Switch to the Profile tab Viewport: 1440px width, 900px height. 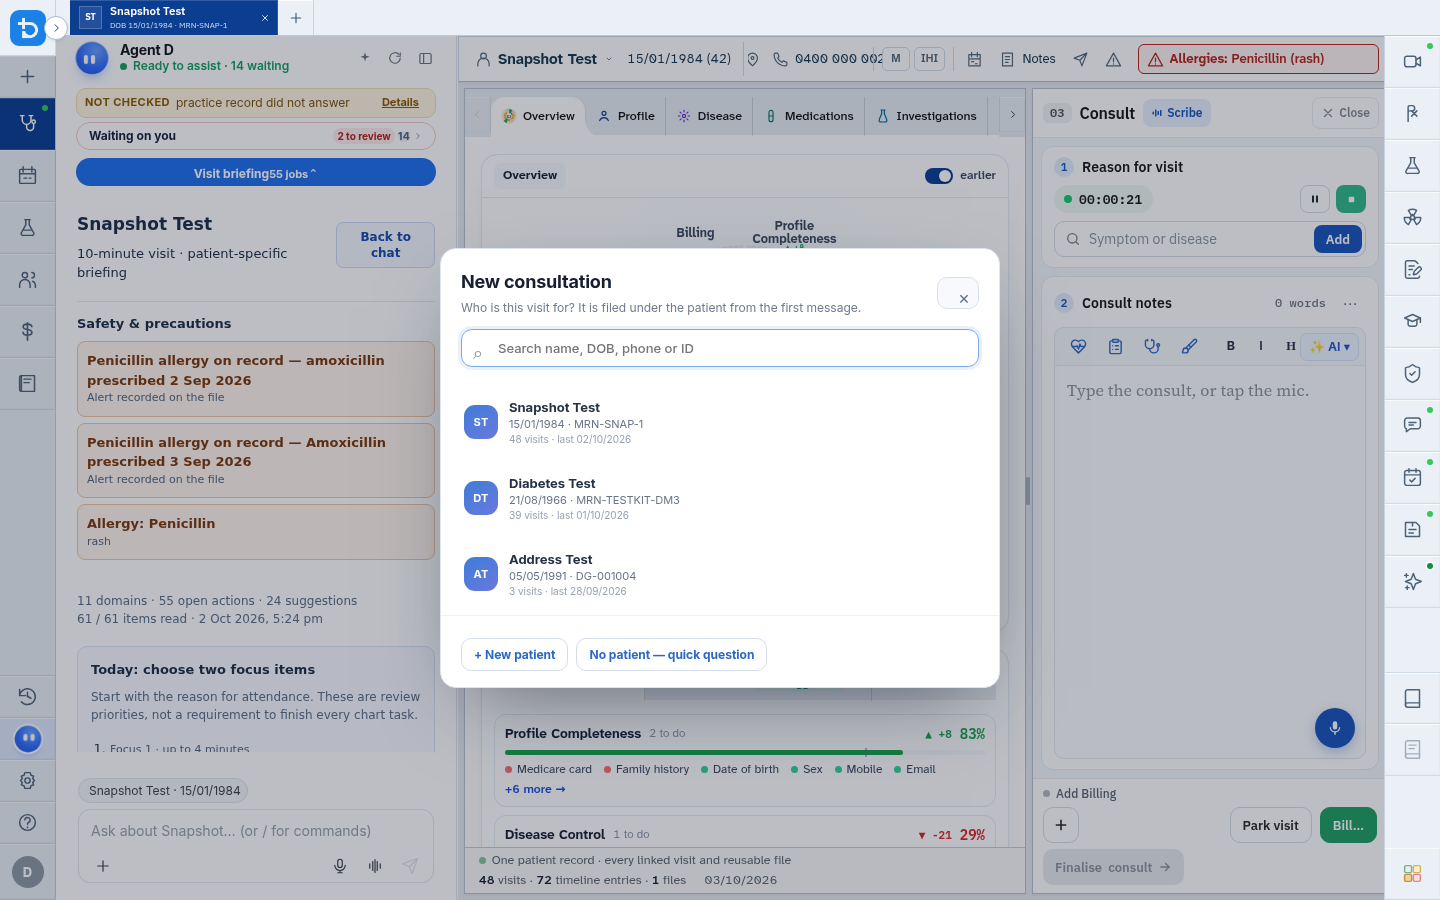coord(626,116)
